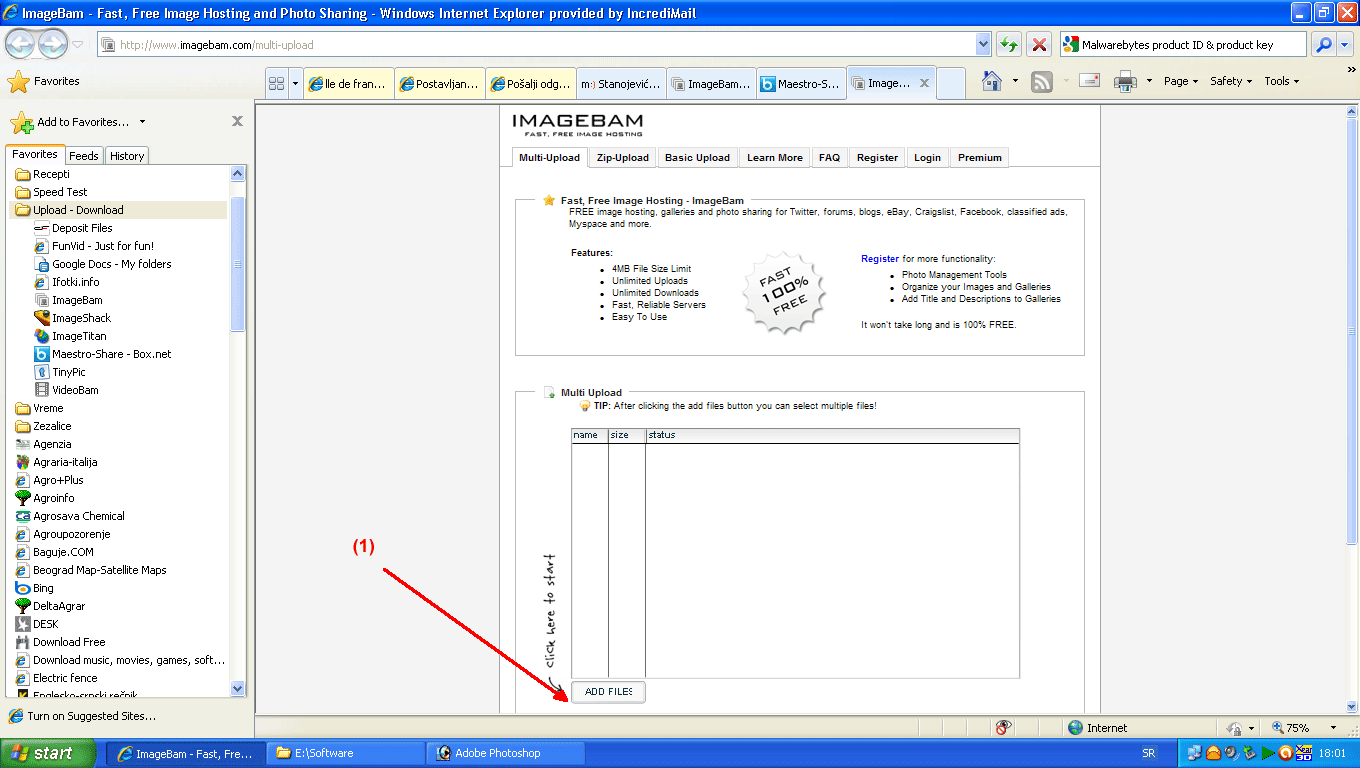Screen dimensions: 1360x768
Task: Open the Safety menu
Action: point(1232,81)
